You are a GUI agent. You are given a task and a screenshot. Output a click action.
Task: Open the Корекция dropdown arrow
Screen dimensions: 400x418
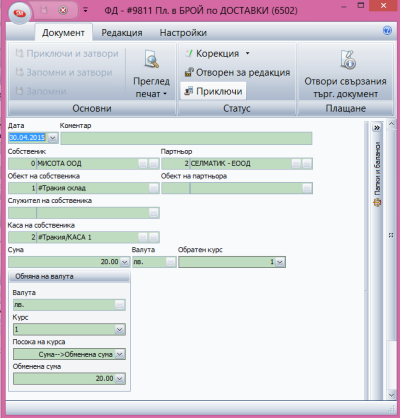pos(247,53)
